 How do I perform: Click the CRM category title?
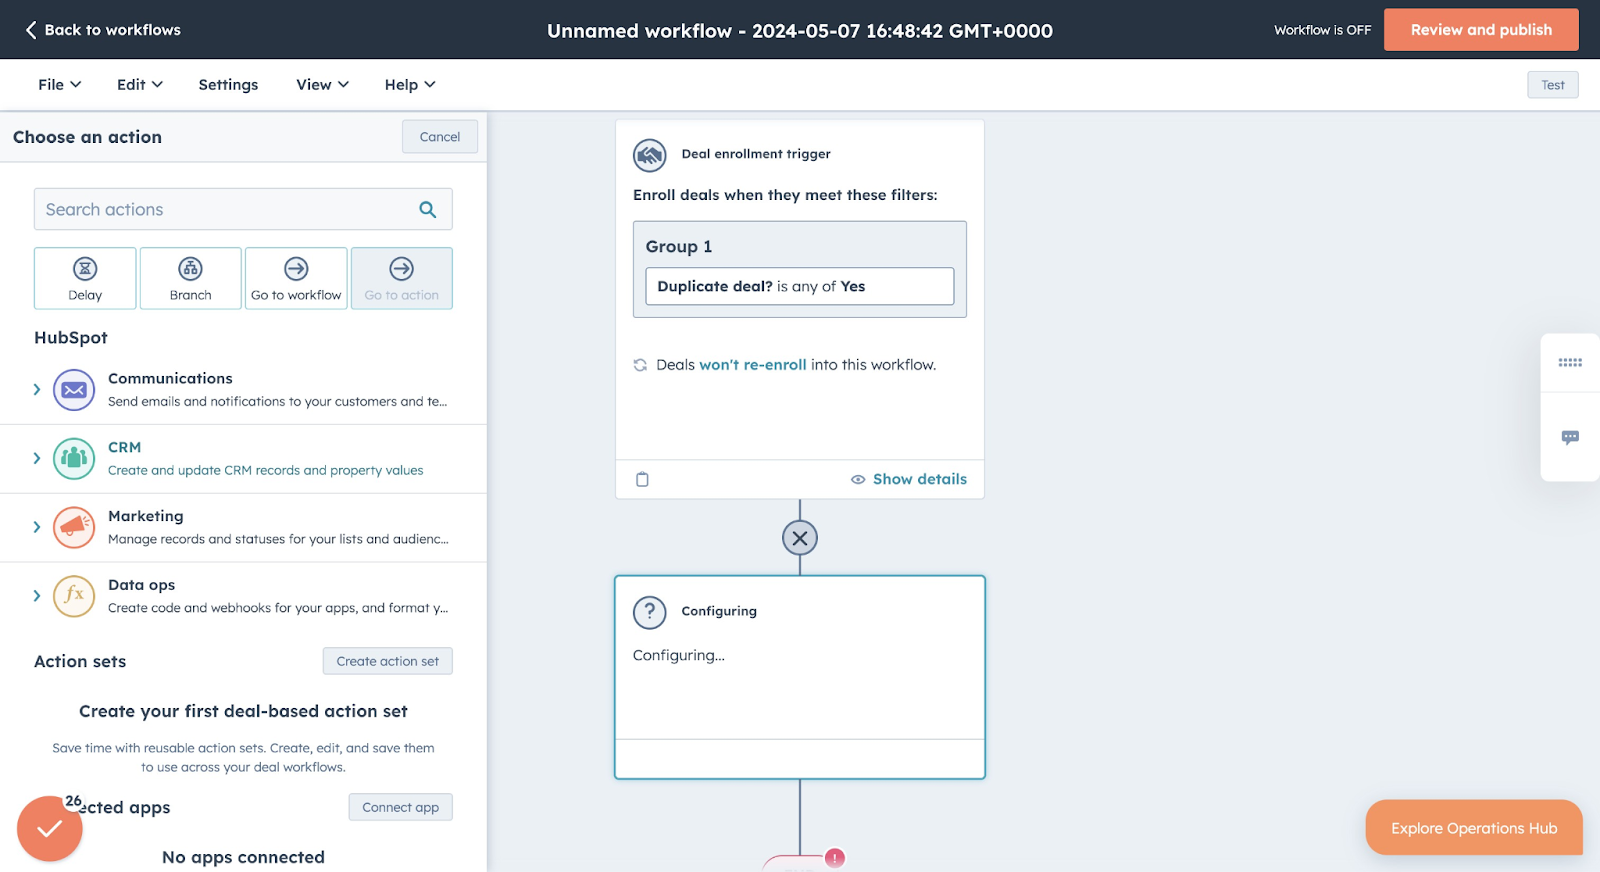tap(125, 447)
